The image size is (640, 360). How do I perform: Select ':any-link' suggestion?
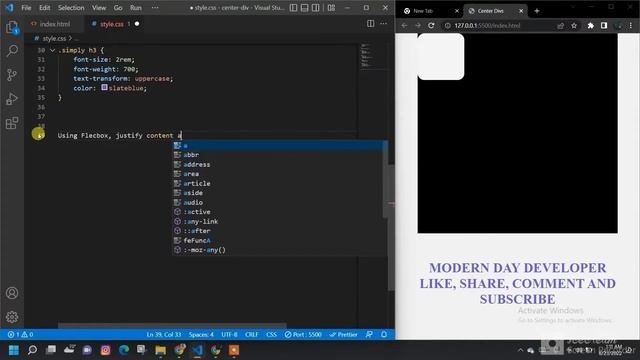click(278, 221)
